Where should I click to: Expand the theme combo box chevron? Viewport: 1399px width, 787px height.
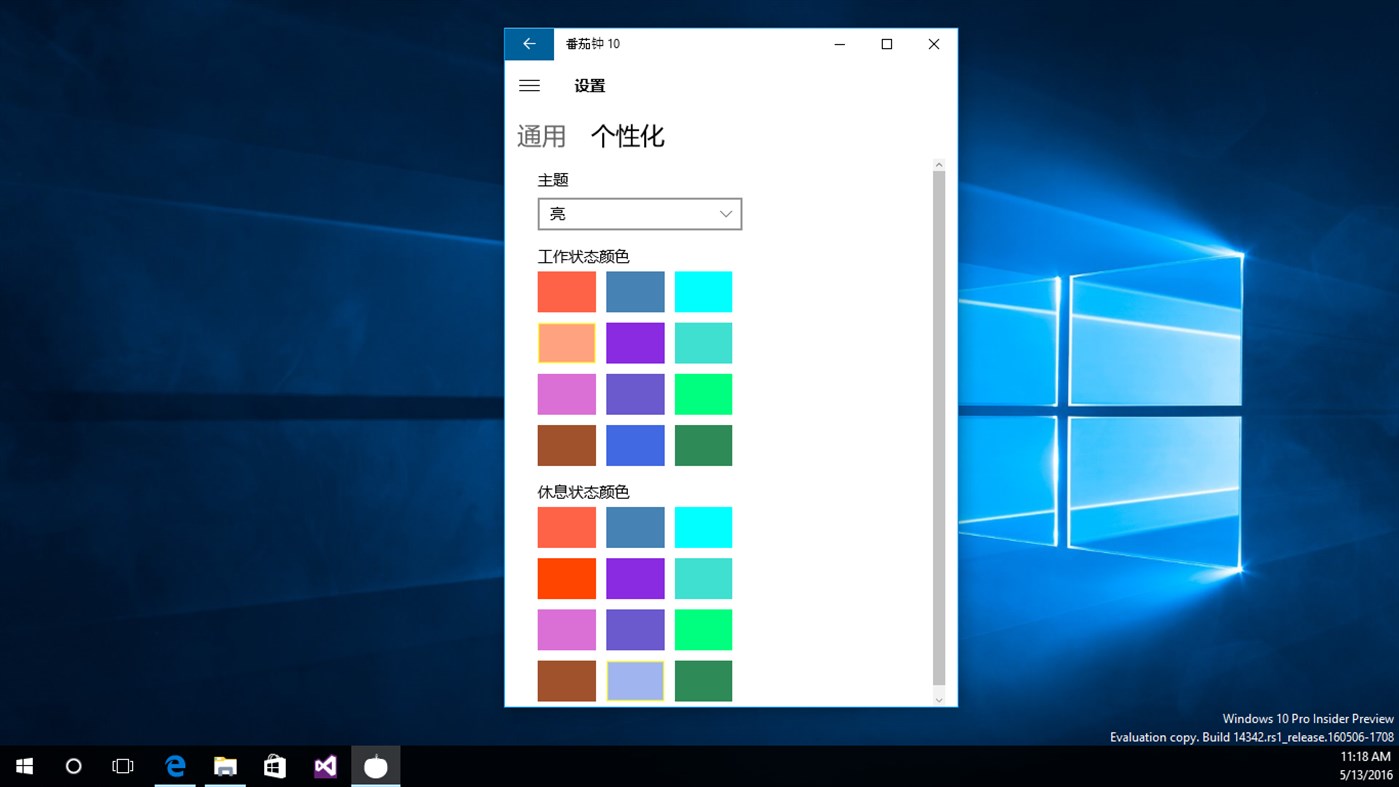coord(723,213)
